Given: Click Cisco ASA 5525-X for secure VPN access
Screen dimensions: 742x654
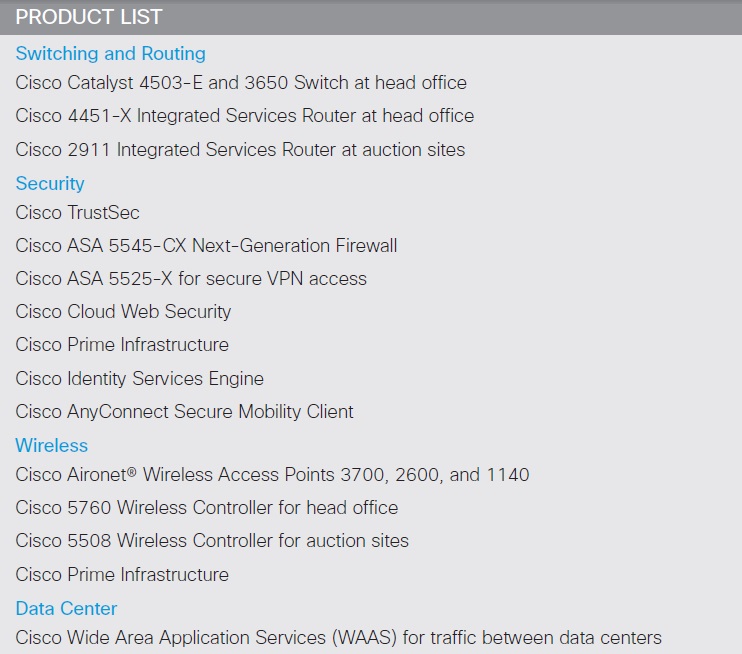Looking at the screenshot, I should pyautogui.click(x=191, y=279).
